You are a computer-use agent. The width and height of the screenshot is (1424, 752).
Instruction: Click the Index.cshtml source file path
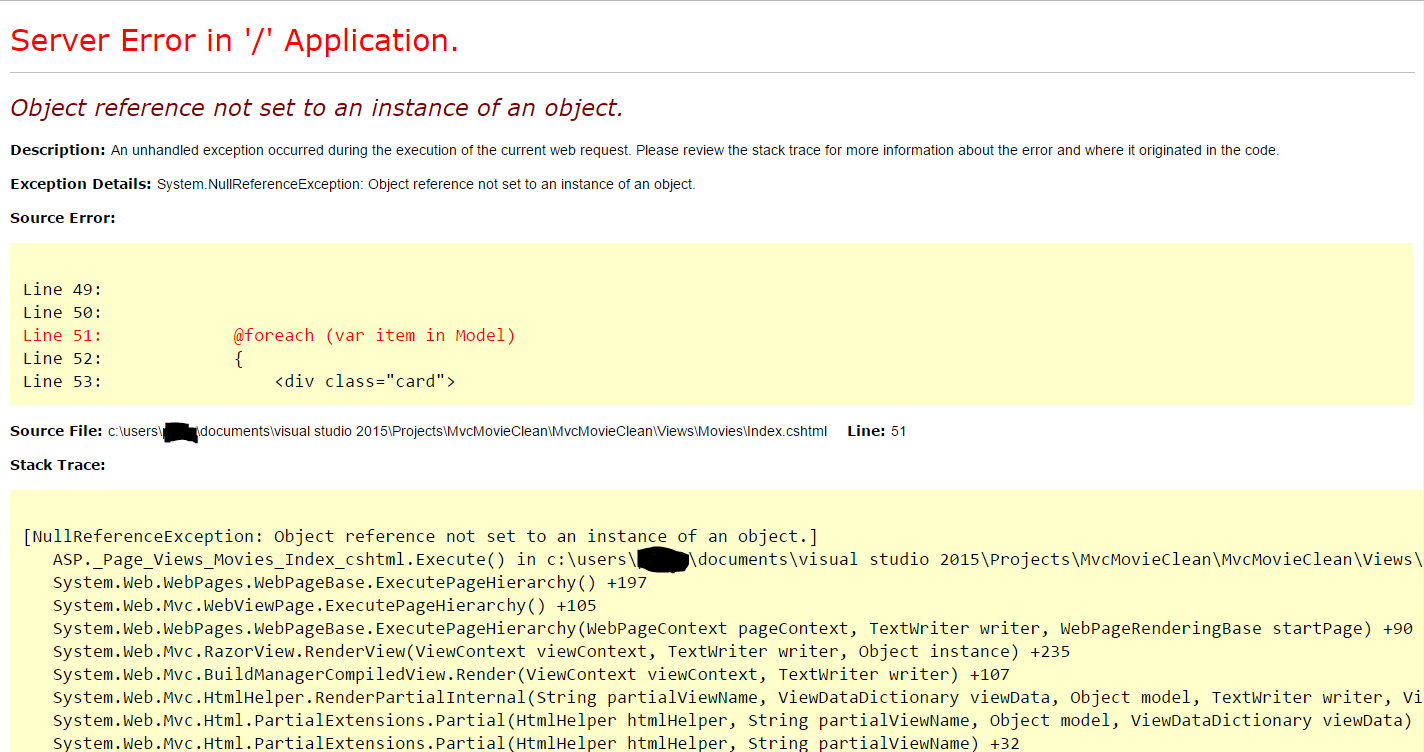[x=468, y=432]
